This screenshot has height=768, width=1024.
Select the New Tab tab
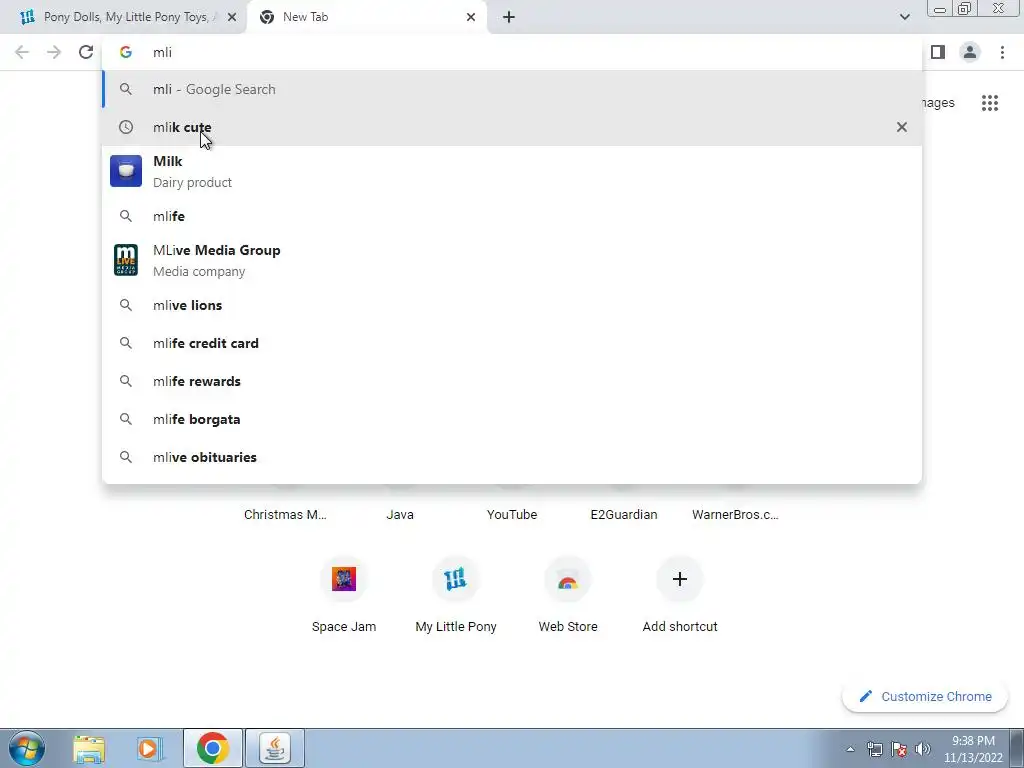pyautogui.click(x=367, y=17)
